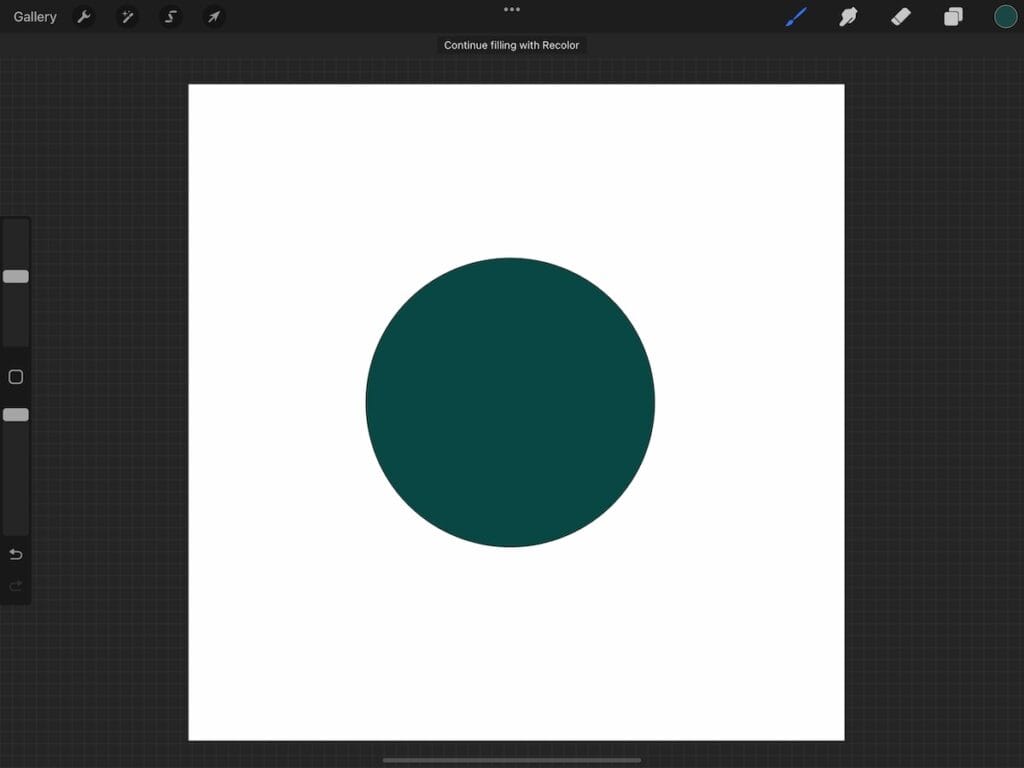Activate the Selection tool

click(170, 16)
